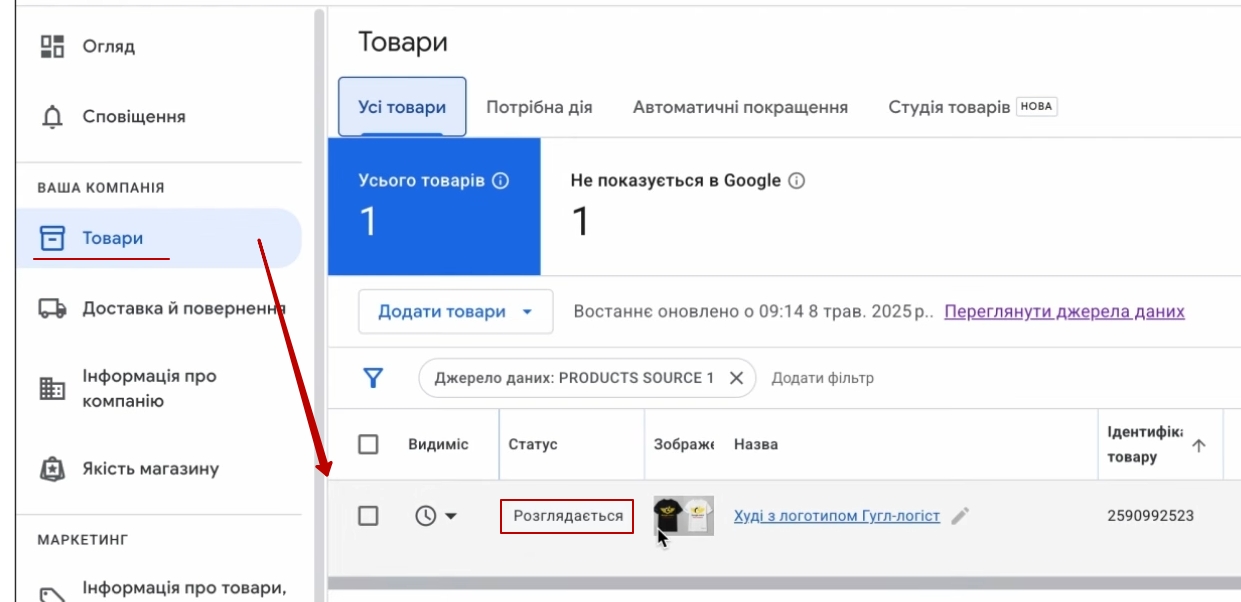This screenshot has width=1241, height=602.
Task: Open the Автоматичні покращення tab
Action: [x=740, y=107]
